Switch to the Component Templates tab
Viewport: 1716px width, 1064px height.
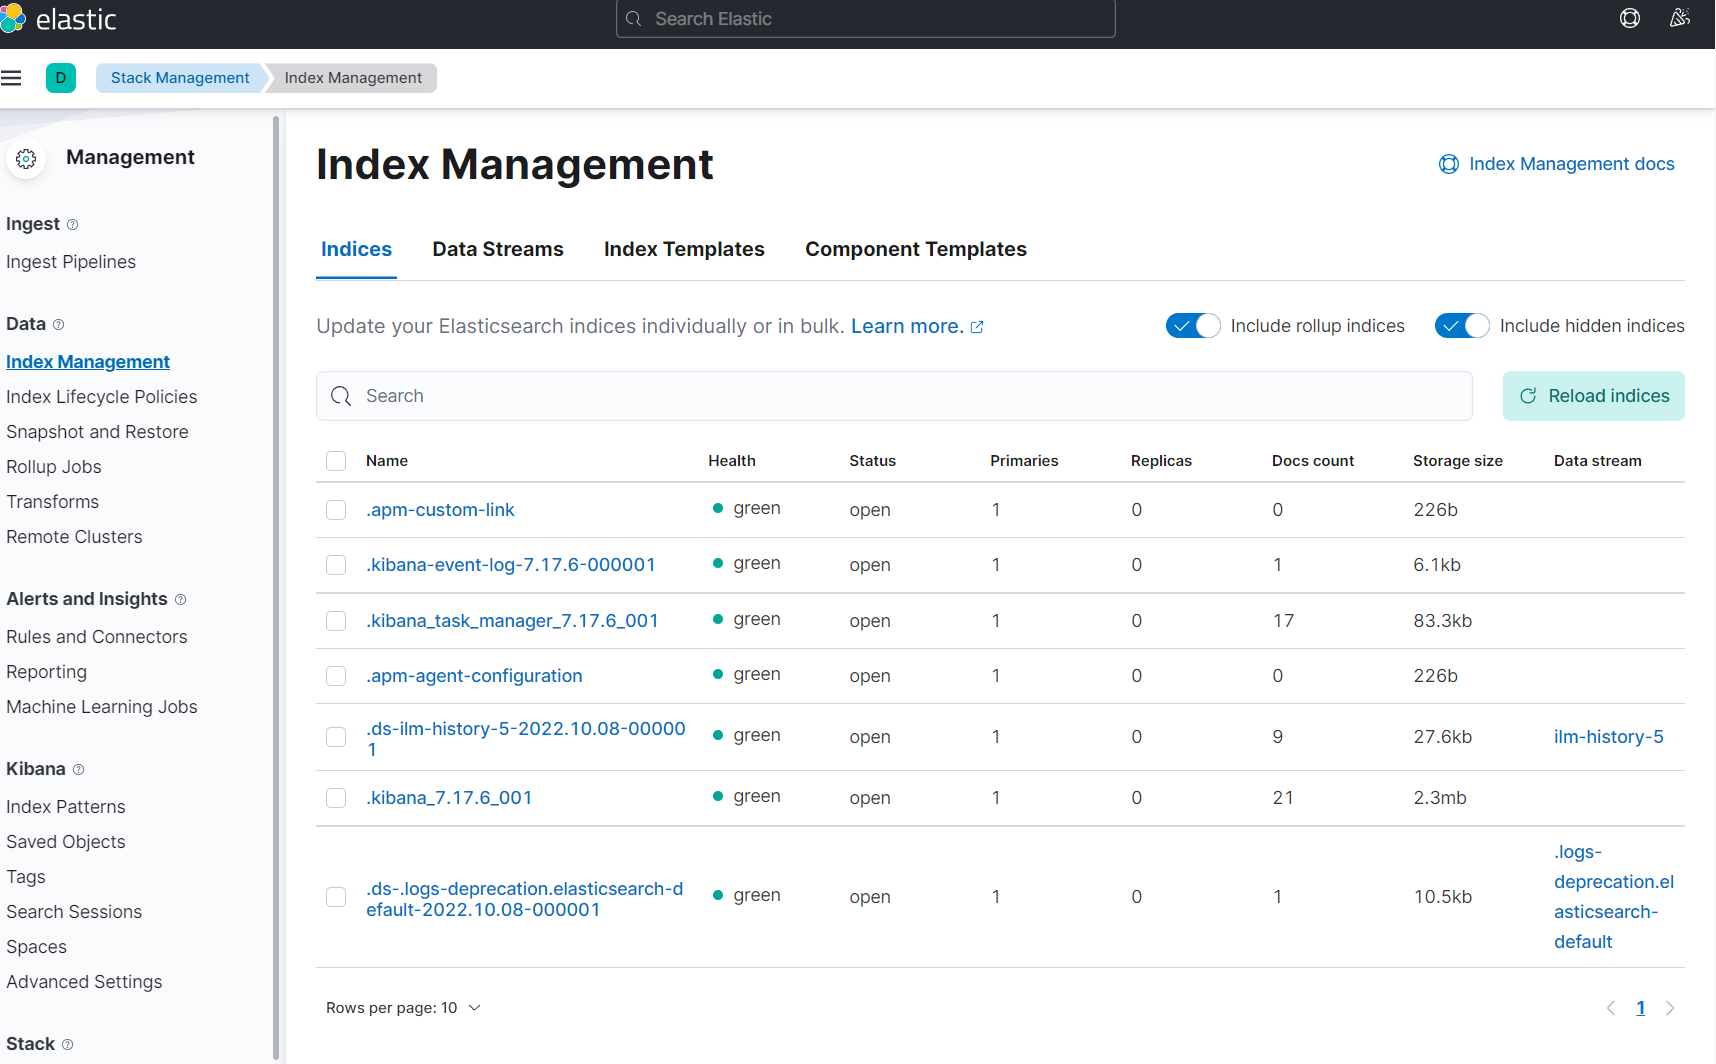tap(916, 249)
